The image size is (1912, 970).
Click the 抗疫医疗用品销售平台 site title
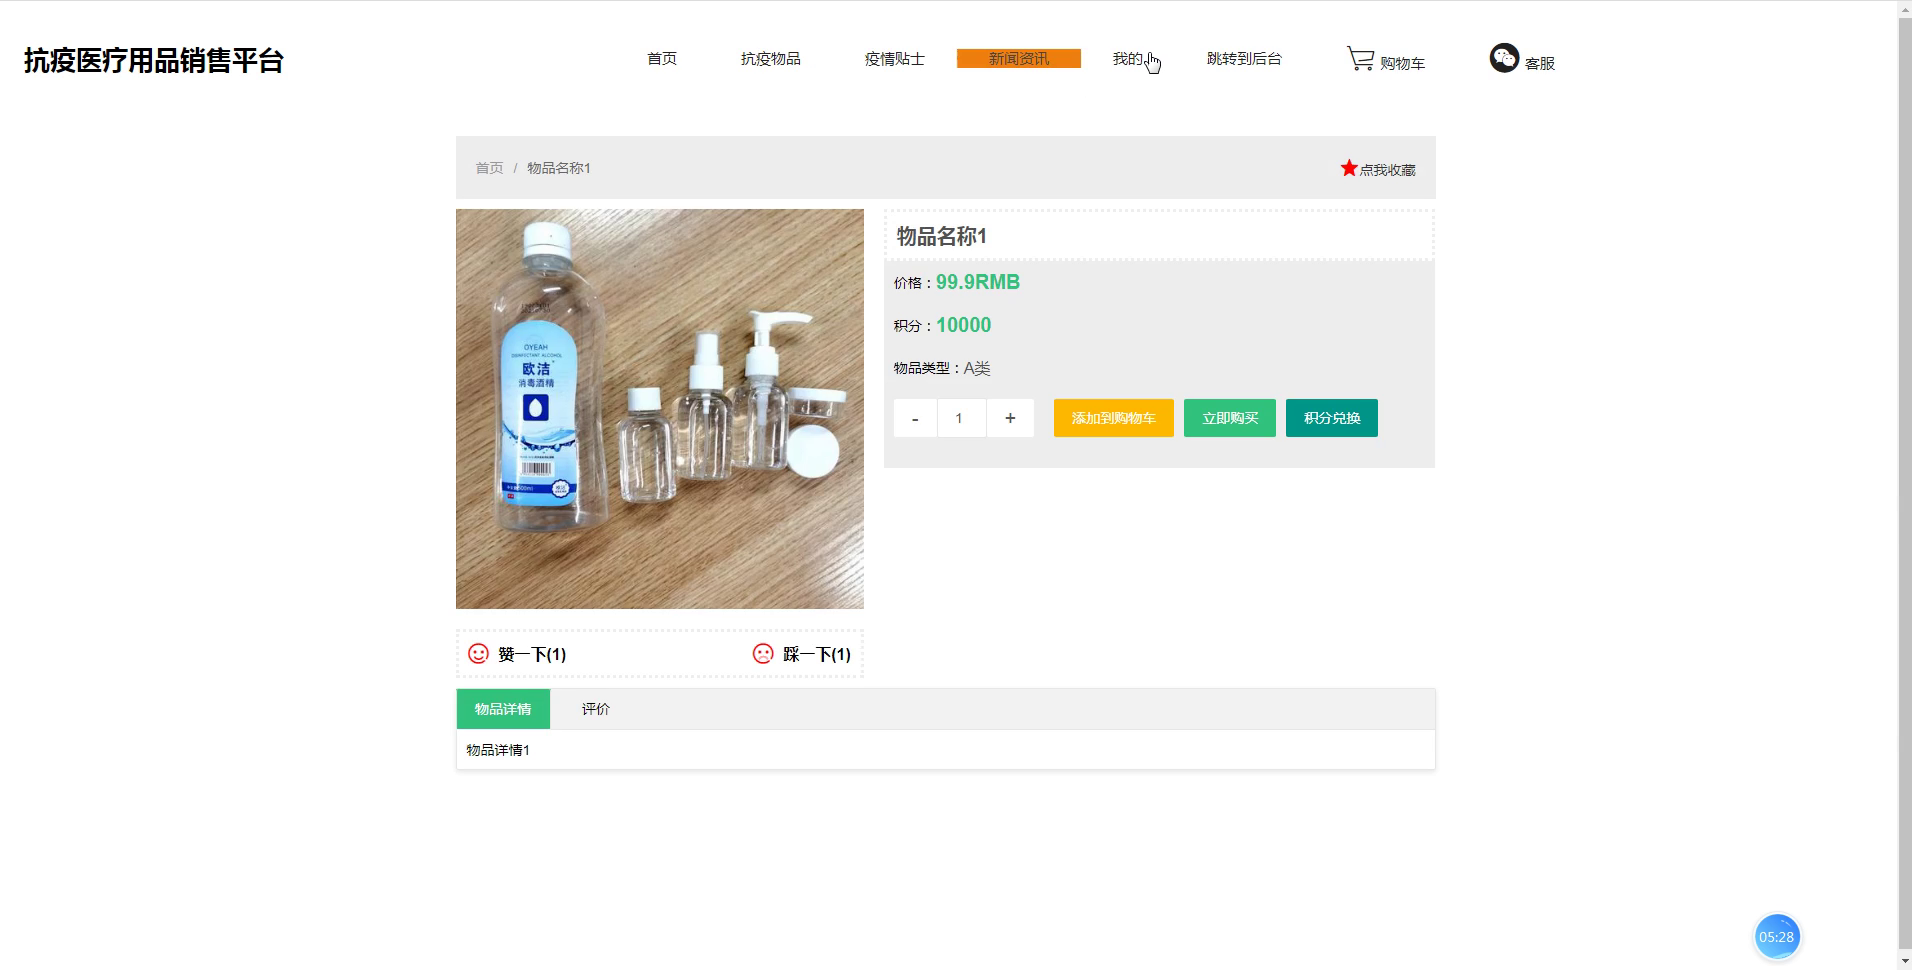[154, 60]
